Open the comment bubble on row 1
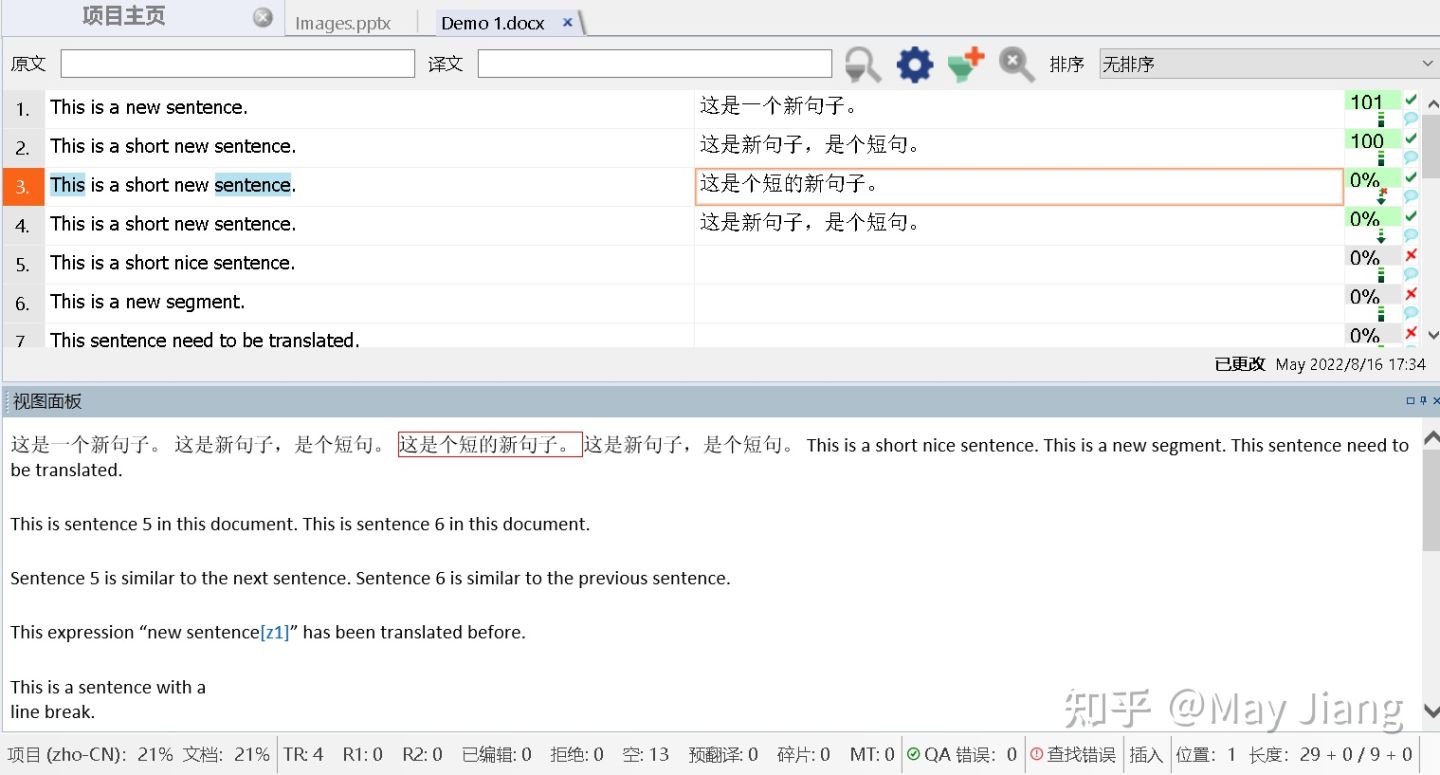 tap(1411, 118)
